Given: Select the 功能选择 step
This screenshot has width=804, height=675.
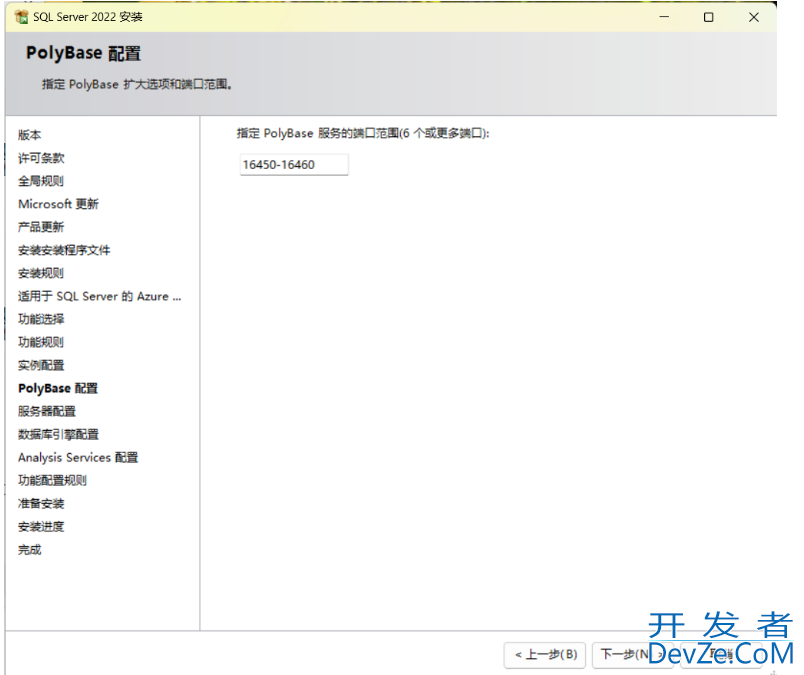Looking at the screenshot, I should coord(41,319).
